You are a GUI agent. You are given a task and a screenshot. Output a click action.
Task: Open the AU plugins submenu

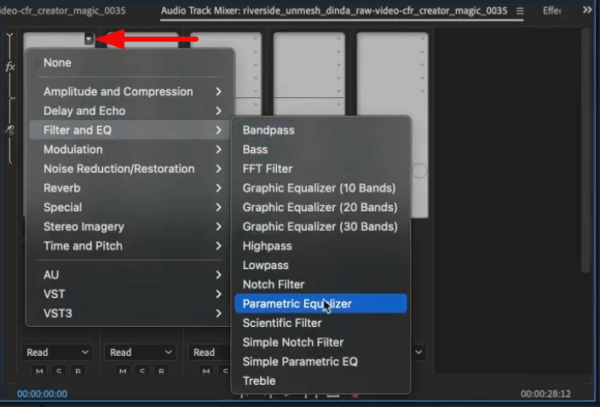pos(130,275)
